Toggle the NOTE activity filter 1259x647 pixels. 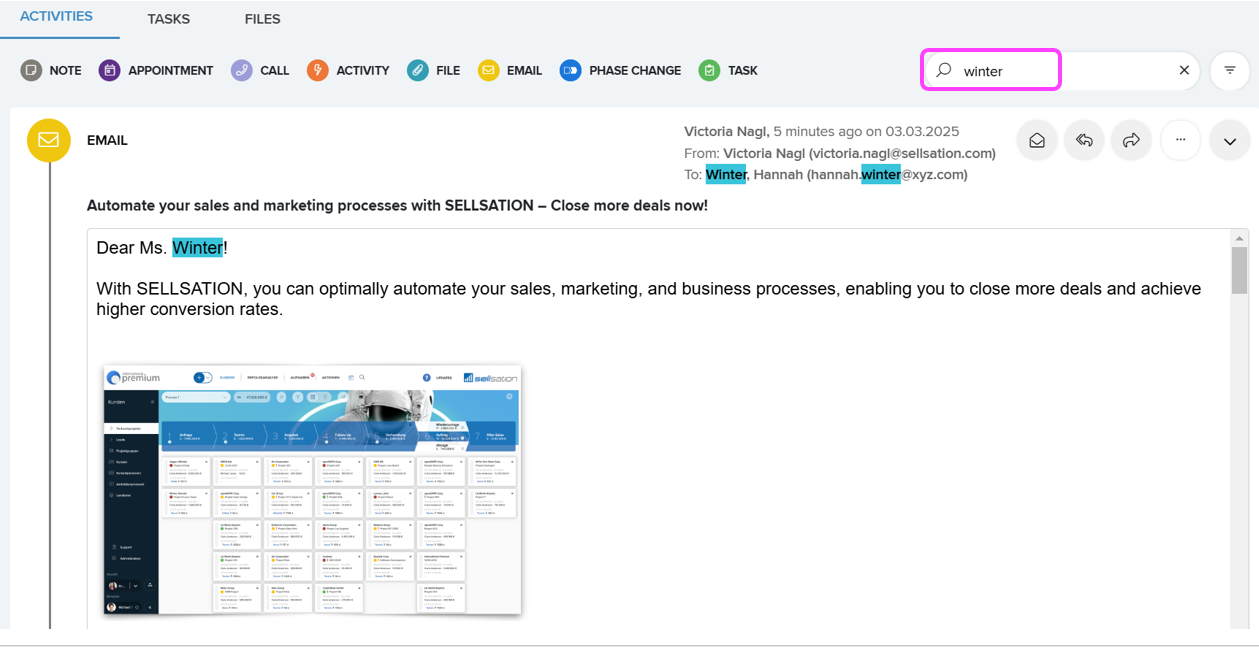51,70
